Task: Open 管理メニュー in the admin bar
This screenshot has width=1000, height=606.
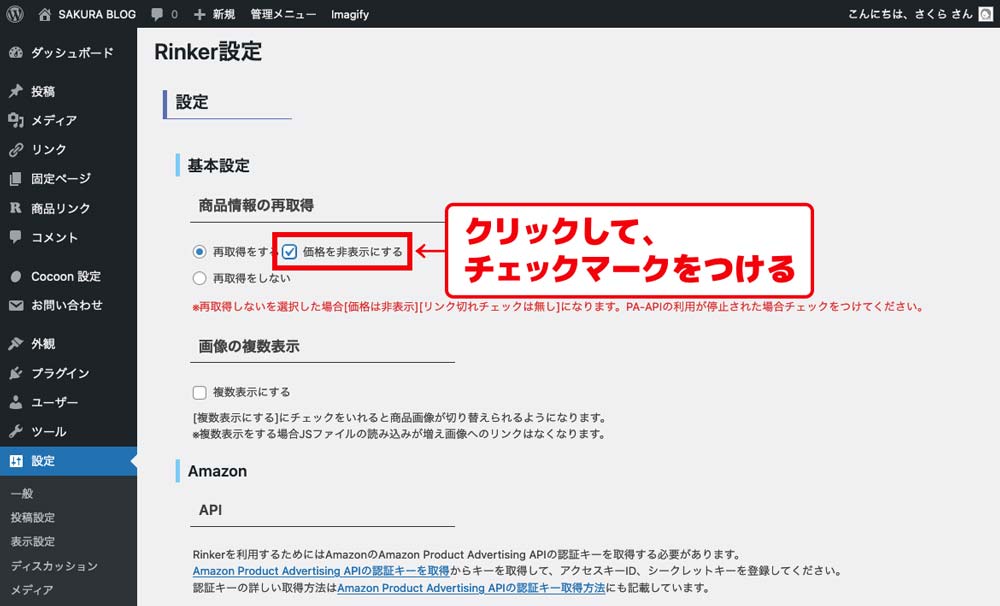Action: (x=283, y=14)
